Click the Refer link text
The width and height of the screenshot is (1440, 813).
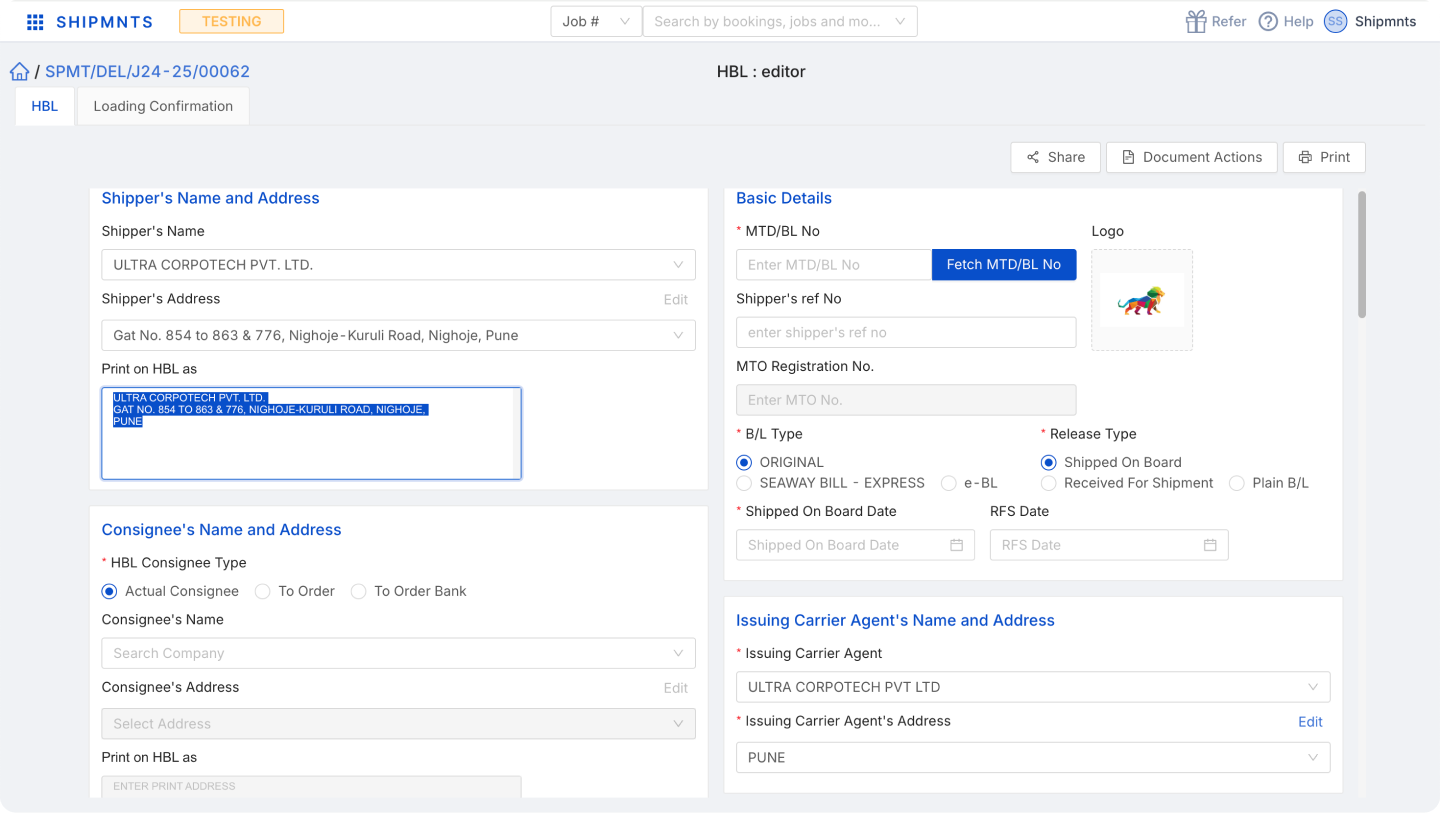point(1229,21)
